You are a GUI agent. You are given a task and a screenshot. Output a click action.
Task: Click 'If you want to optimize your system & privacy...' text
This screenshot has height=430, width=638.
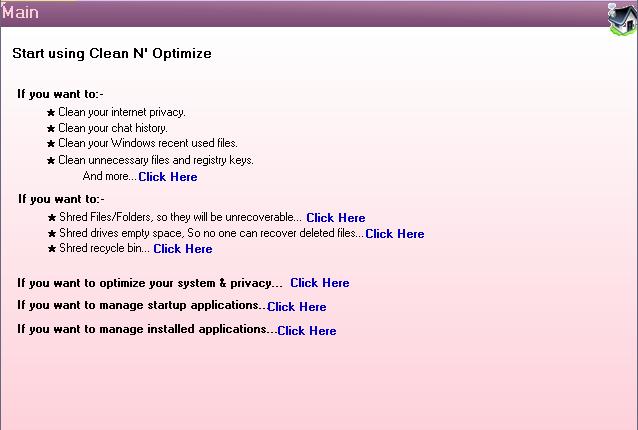[x=150, y=283]
